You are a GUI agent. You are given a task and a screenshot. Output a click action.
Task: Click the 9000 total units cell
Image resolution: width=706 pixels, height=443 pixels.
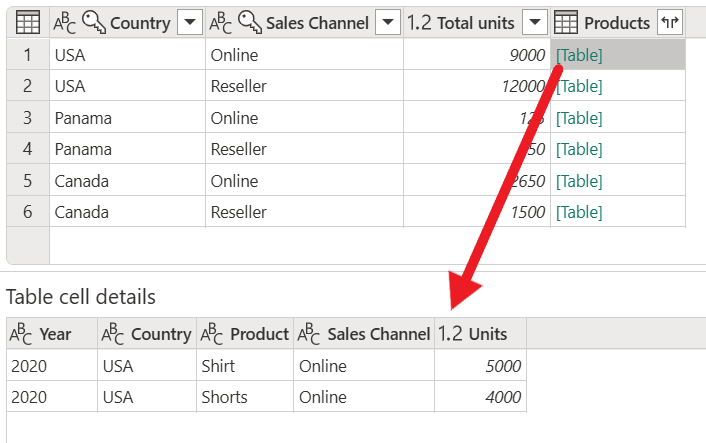(x=477, y=55)
